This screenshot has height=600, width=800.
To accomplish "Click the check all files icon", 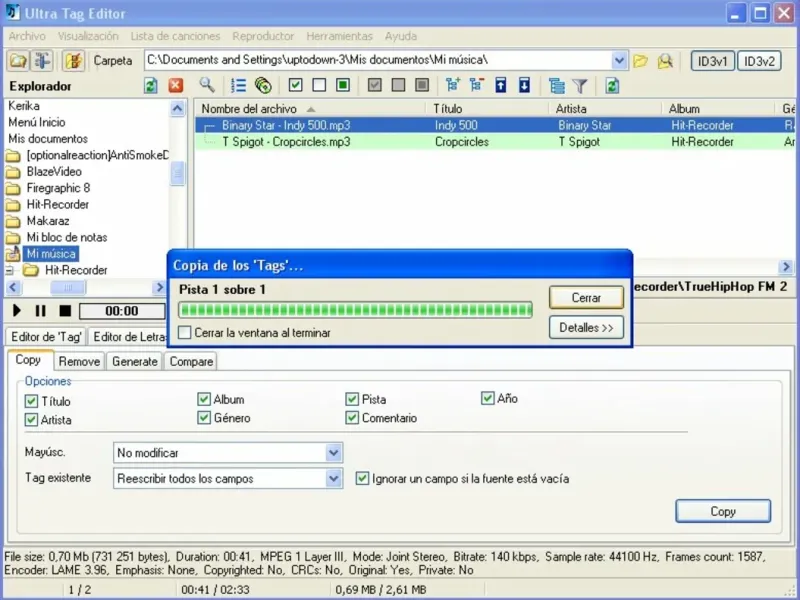I will (295, 85).
